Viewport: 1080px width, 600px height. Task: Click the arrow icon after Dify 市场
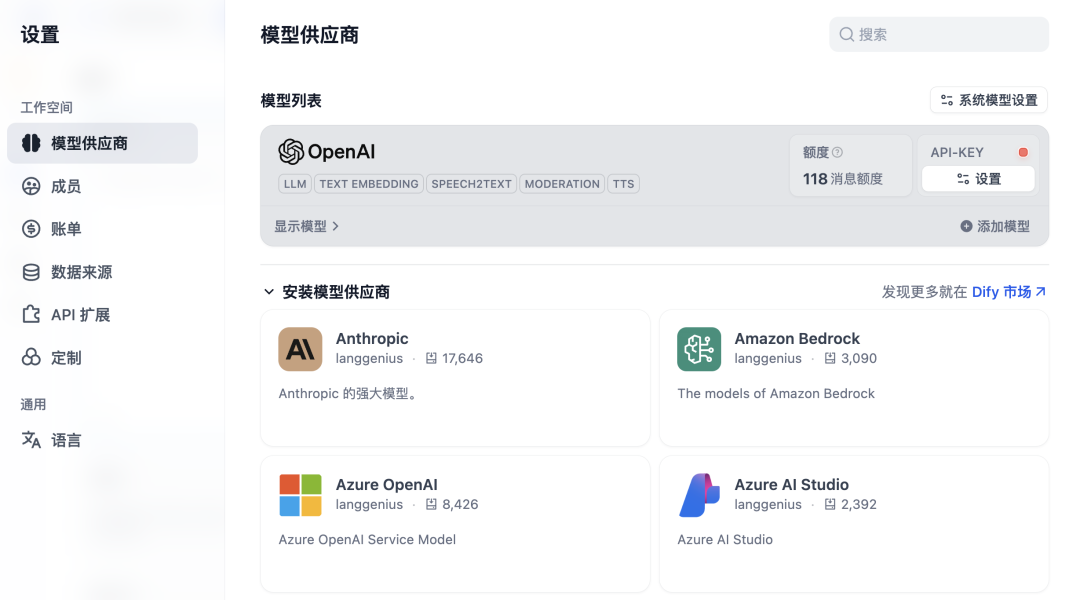click(x=1041, y=291)
